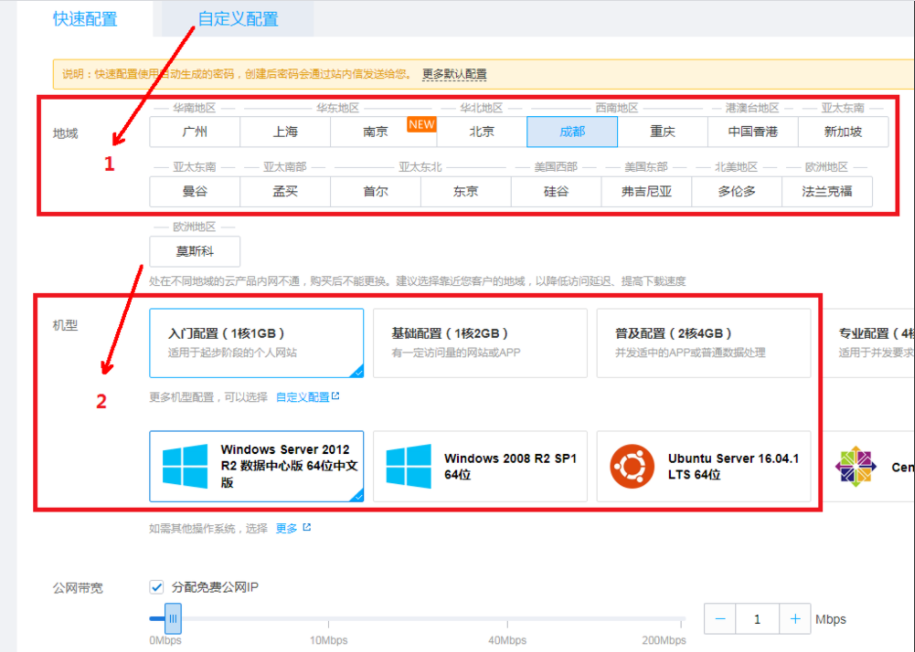915x652 pixels.
Task: Click the bandwidth value input field
Action: [x=757, y=619]
